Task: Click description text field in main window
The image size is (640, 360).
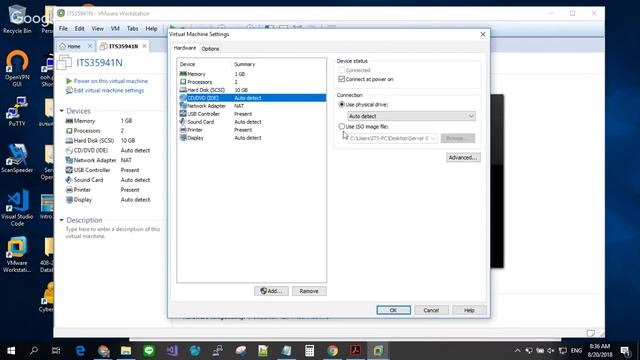Action: coord(113,233)
